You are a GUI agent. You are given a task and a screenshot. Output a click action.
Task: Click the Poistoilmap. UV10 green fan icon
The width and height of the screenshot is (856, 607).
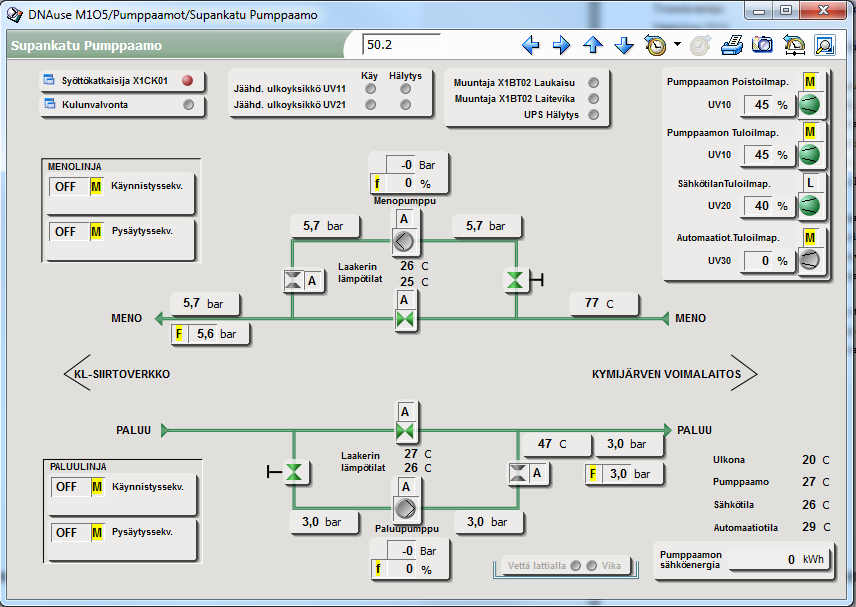pos(810,104)
